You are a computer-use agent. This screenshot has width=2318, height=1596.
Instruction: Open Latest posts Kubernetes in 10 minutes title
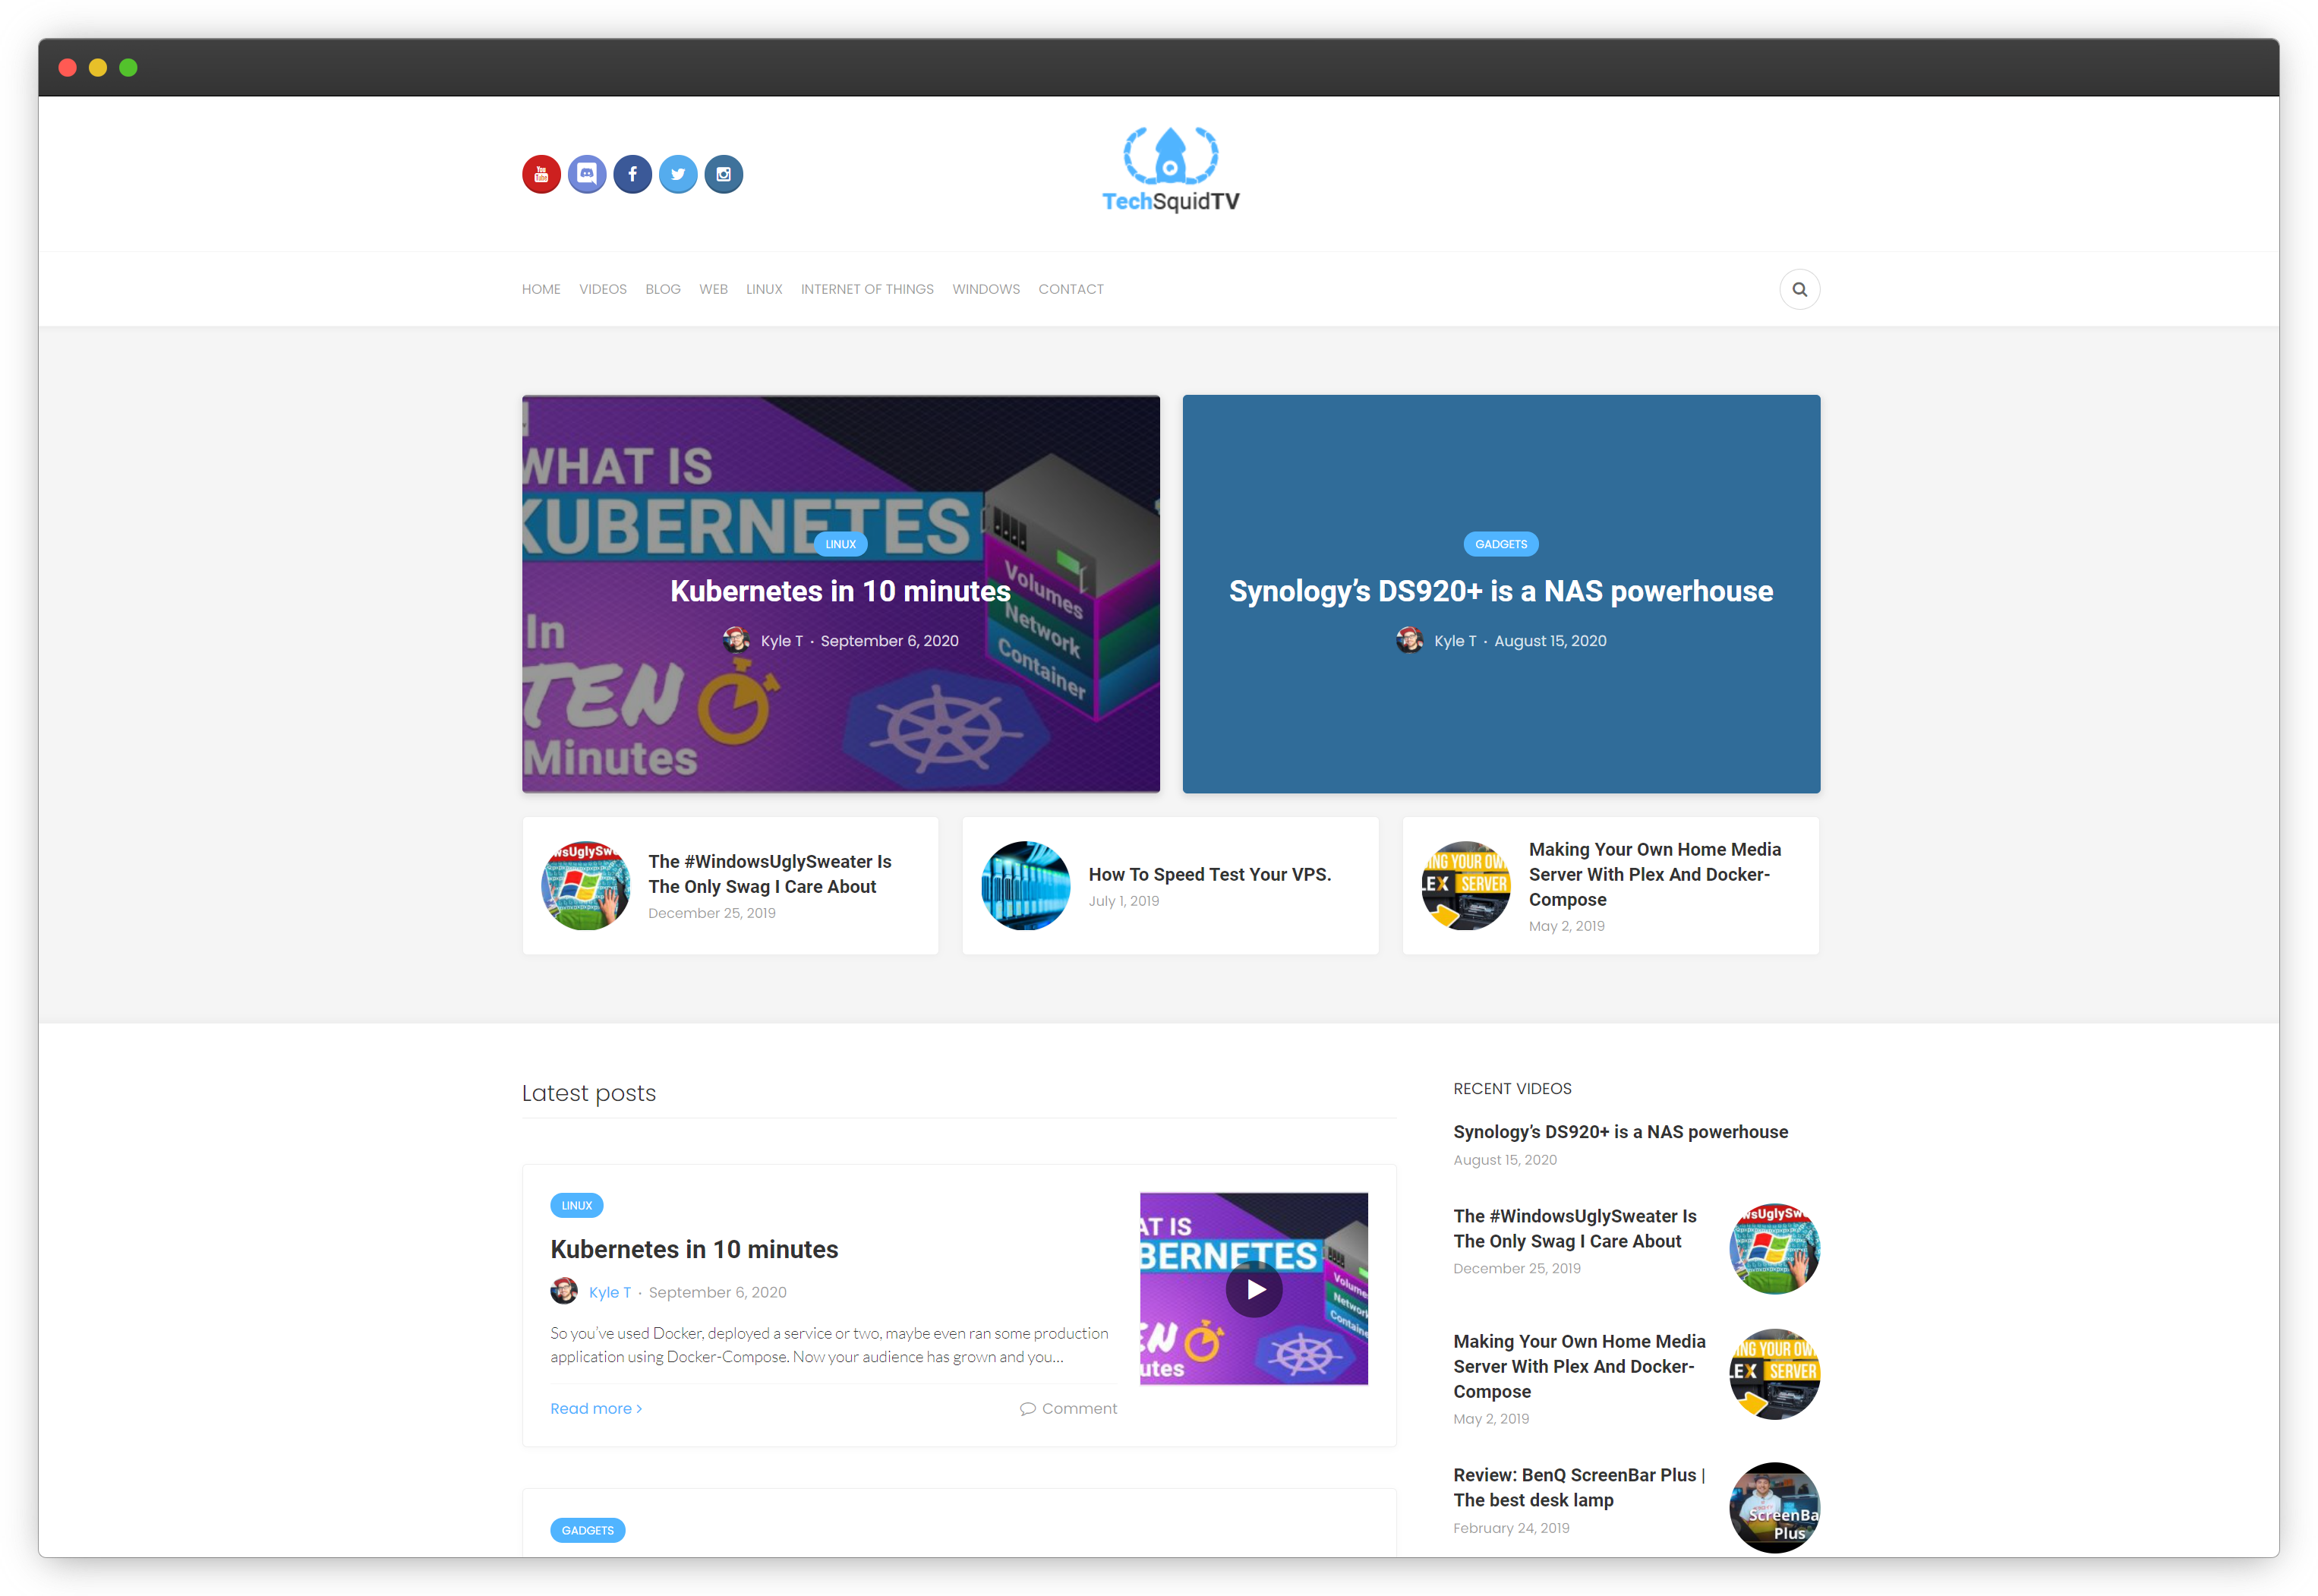(x=694, y=1249)
